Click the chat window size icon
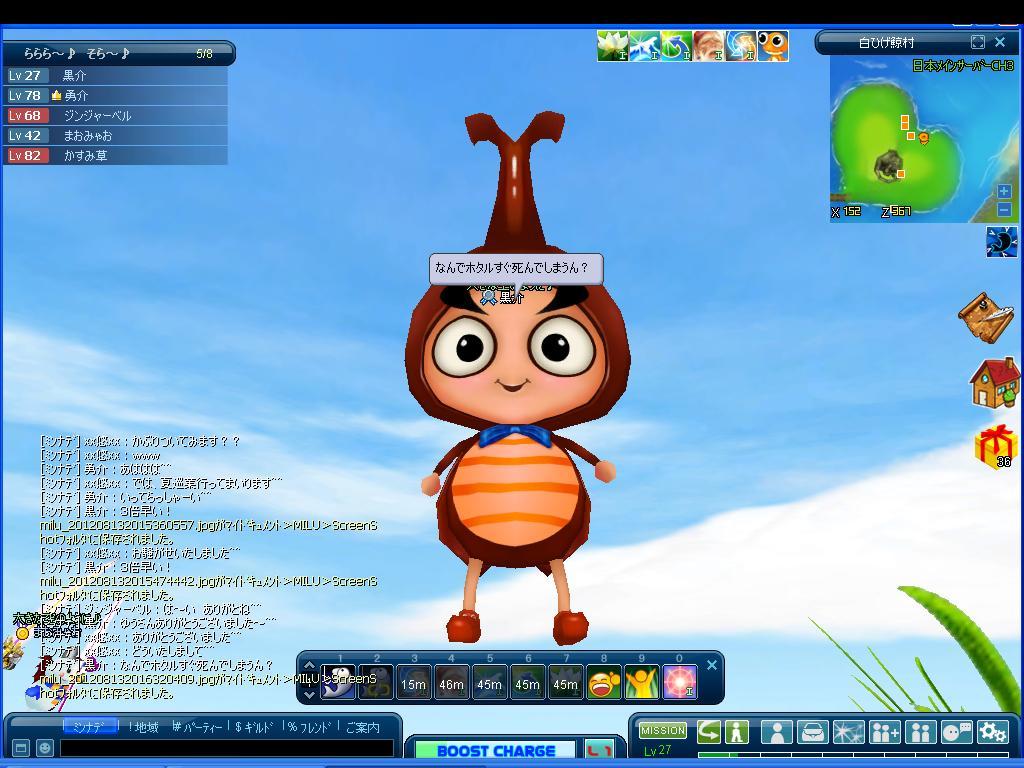 click(21, 748)
